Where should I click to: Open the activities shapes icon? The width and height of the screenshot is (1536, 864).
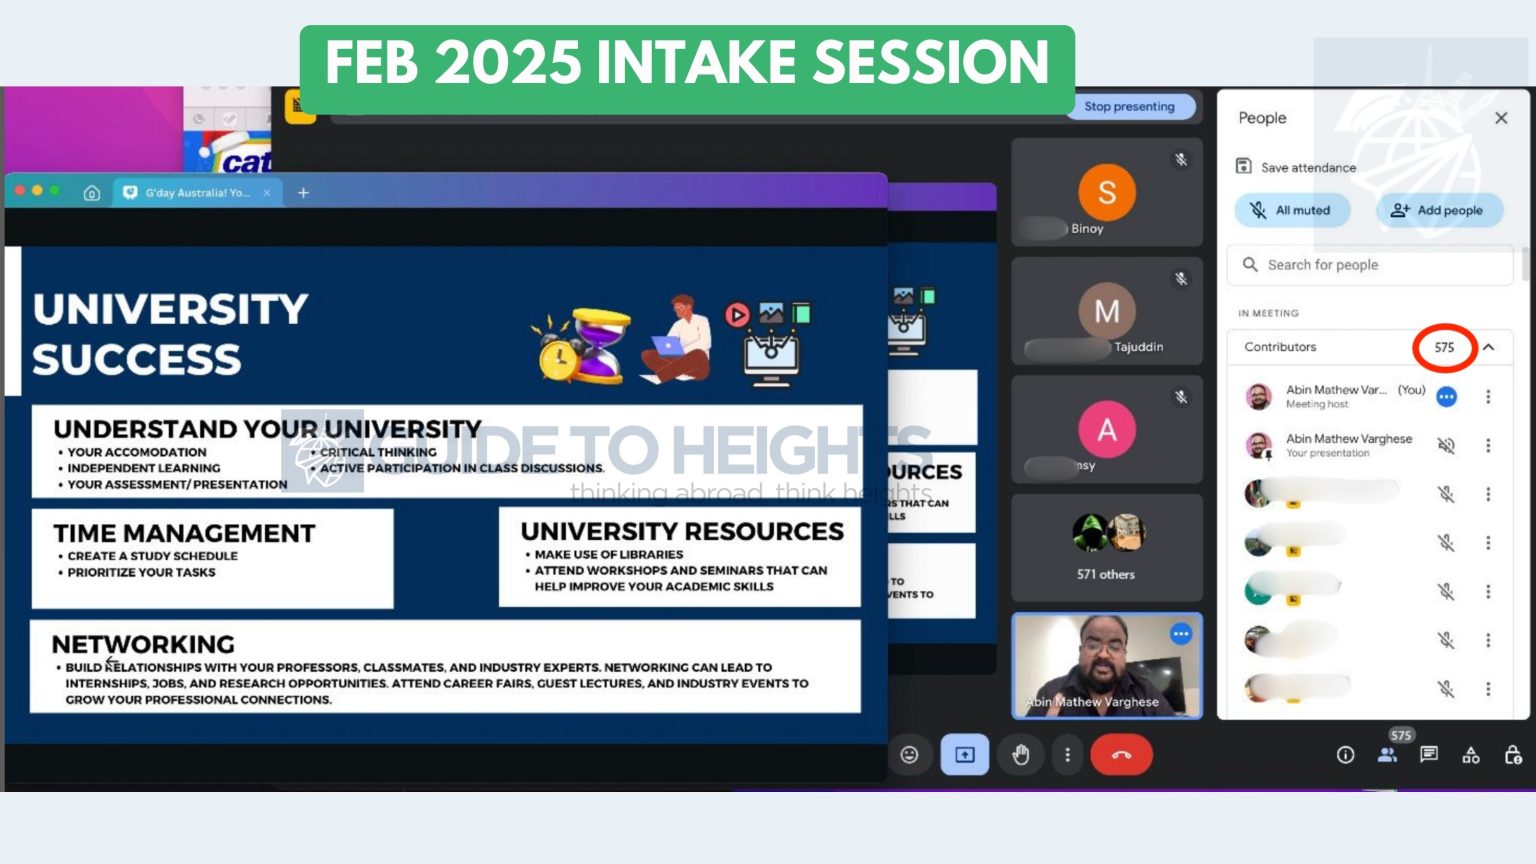(1471, 755)
